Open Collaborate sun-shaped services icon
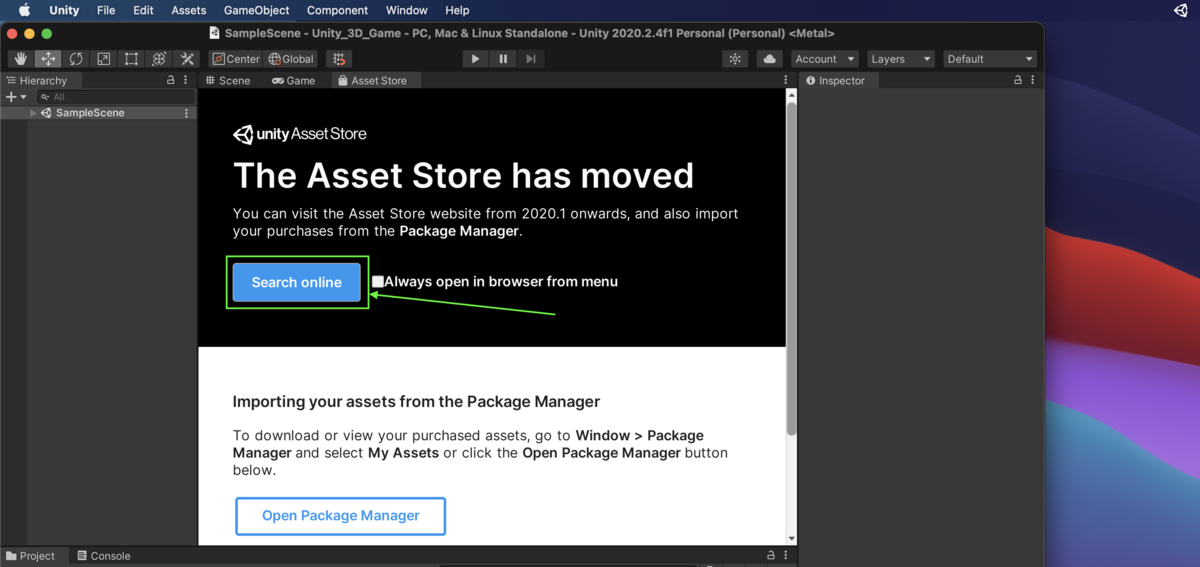1200x567 pixels. (x=735, y=59)
